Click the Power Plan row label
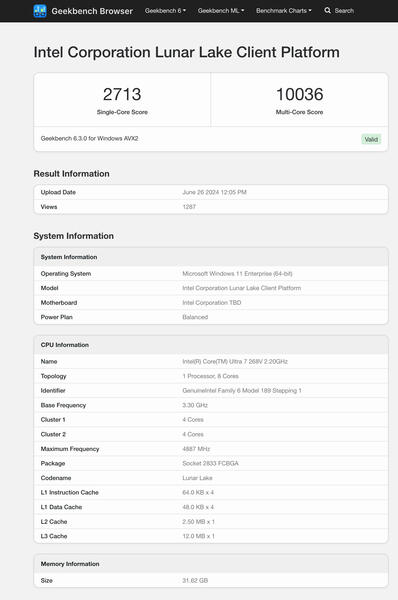 point(56,317)
